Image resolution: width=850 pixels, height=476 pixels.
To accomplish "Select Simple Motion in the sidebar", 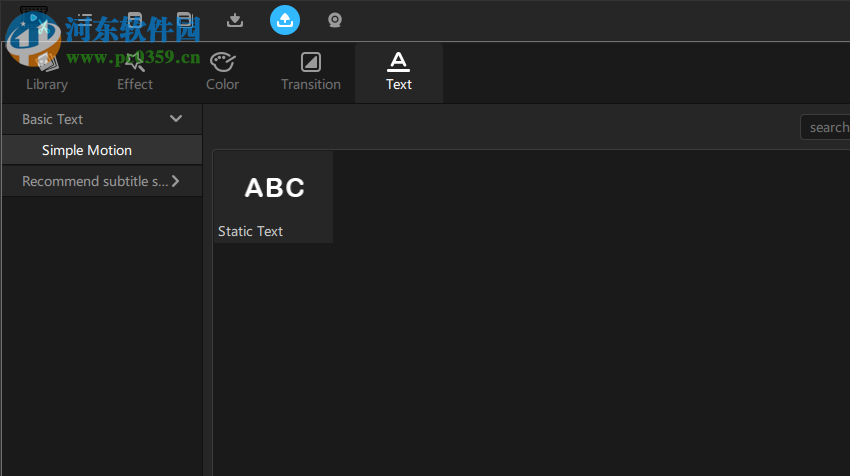I will coord(87,150).
